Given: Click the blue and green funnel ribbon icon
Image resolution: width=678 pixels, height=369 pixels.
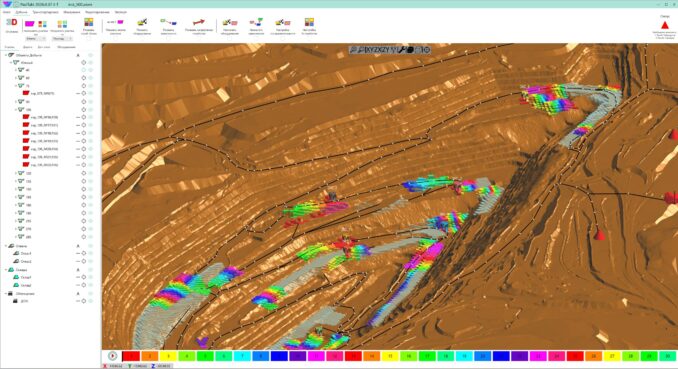Looking at the screenshot, I should point(256,22).
